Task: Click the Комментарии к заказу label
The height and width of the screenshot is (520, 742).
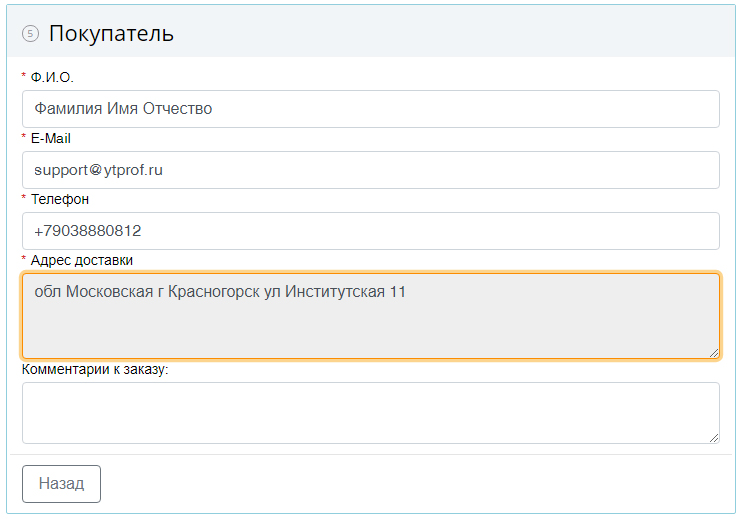Action: point(95,369)
